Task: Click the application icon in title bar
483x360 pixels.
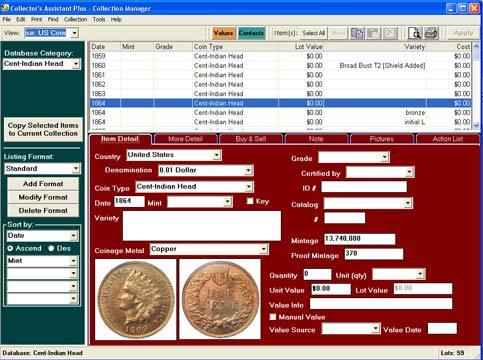Action: [x=5, y=8]
